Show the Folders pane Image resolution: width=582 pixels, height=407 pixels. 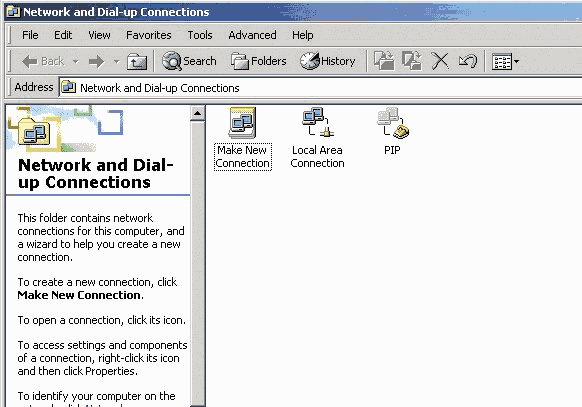pos(259,61)
